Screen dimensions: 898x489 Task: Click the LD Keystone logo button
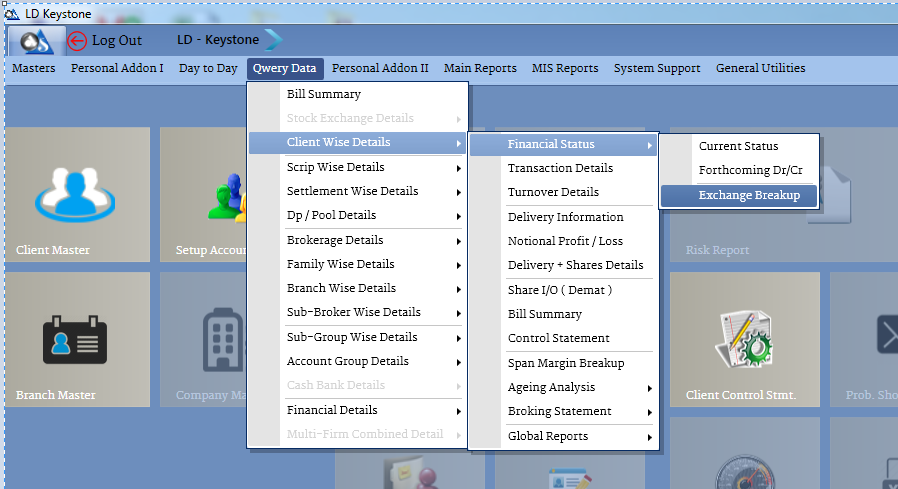pyautogui.click(x=37, y=40)
